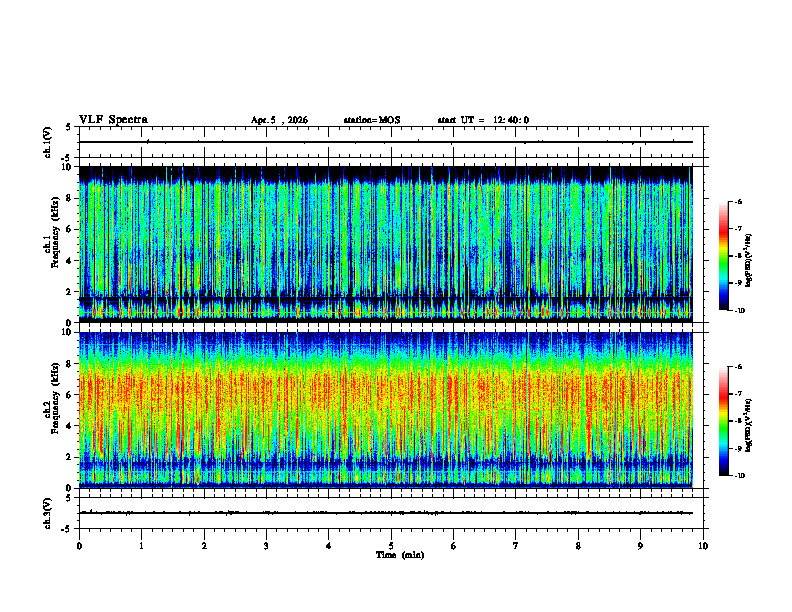Click the time axis tick label 1
The height and width of the screenshot is (612, 792).
[141, 546]
